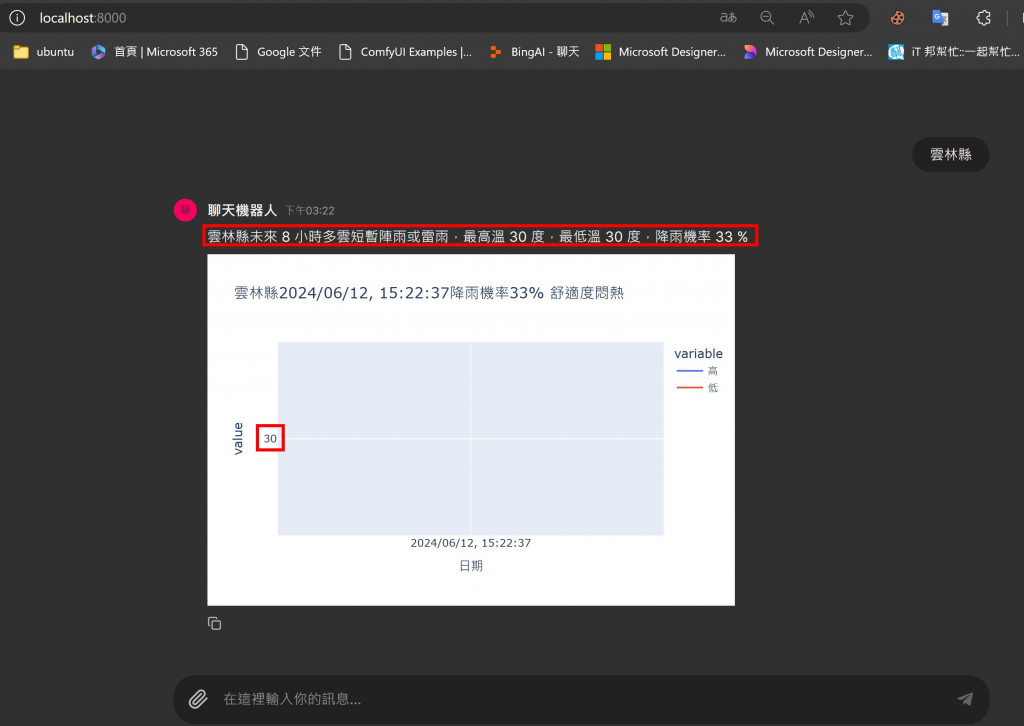Copy the chatbot message with copy icon
Screen dimensions: 1024x726
[214, 623]
